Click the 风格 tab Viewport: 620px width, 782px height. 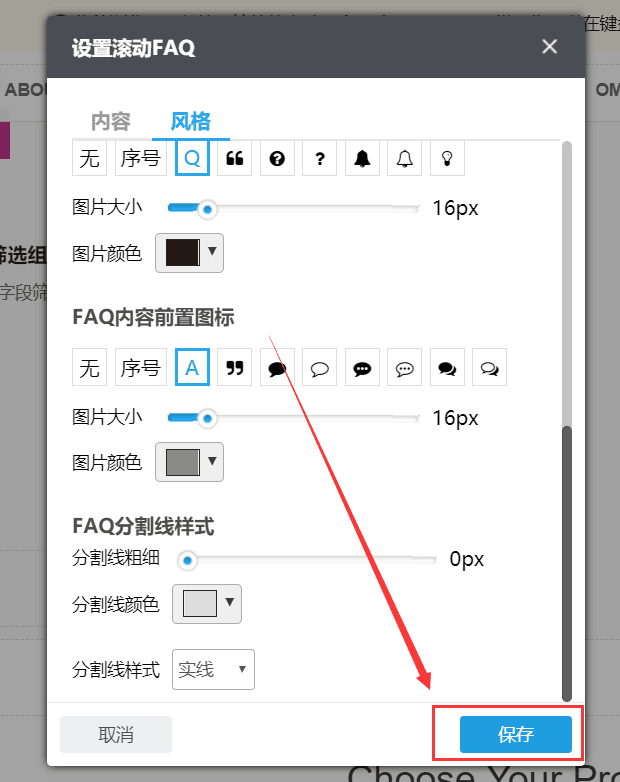pyautogui.click(x=191, y=122)
